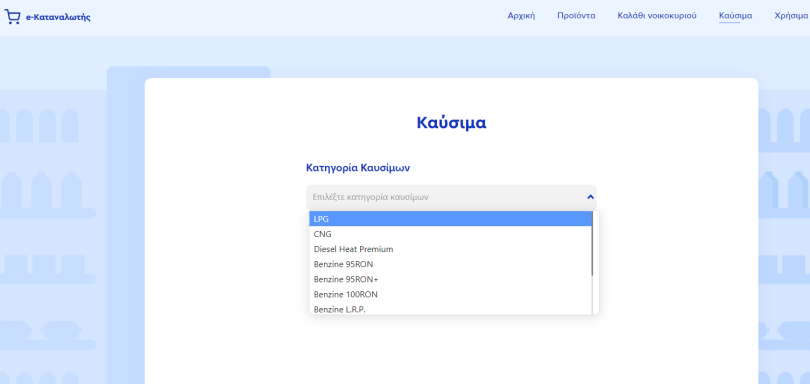Open the Χρήσιμα menu item
Viewport: 810px width, 384px height.
click(x=792, y=16)
